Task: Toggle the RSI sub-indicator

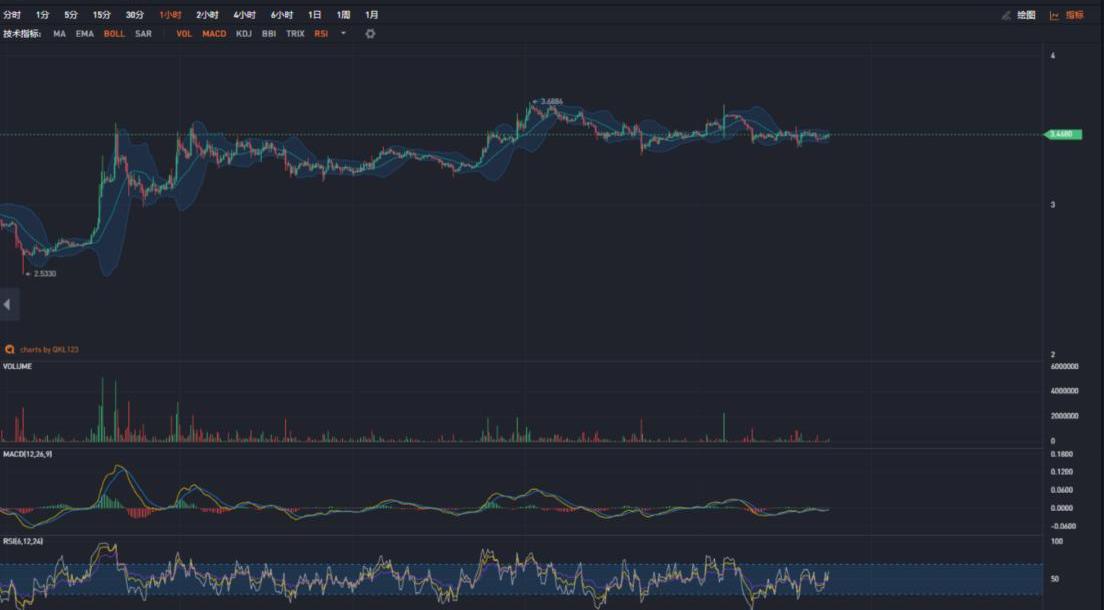Action: tap(321, 34)
